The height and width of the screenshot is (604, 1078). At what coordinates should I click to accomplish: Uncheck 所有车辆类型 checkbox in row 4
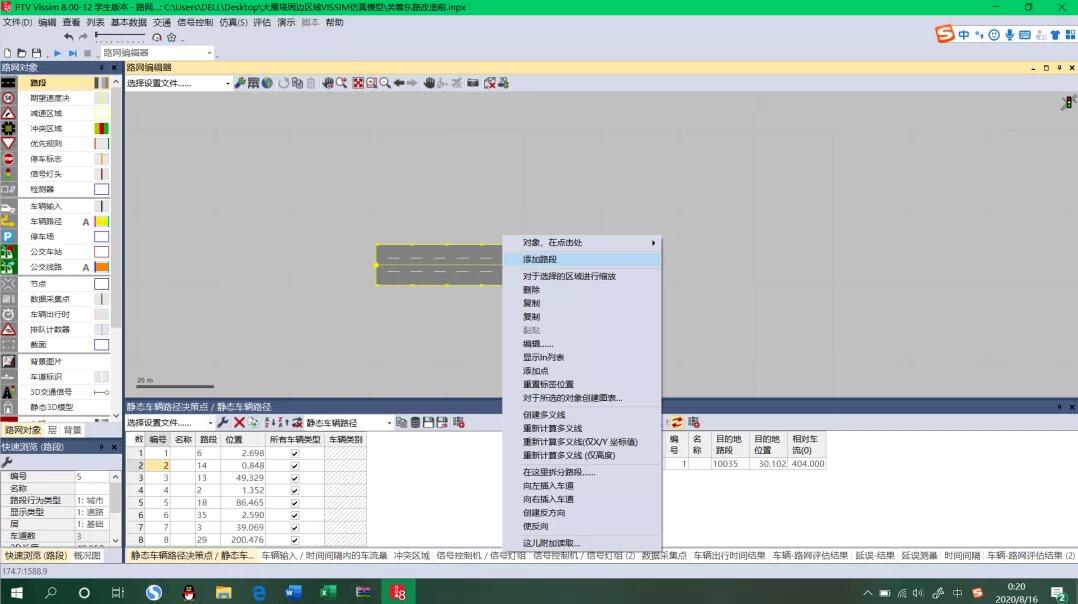click(x=295, y=491)
